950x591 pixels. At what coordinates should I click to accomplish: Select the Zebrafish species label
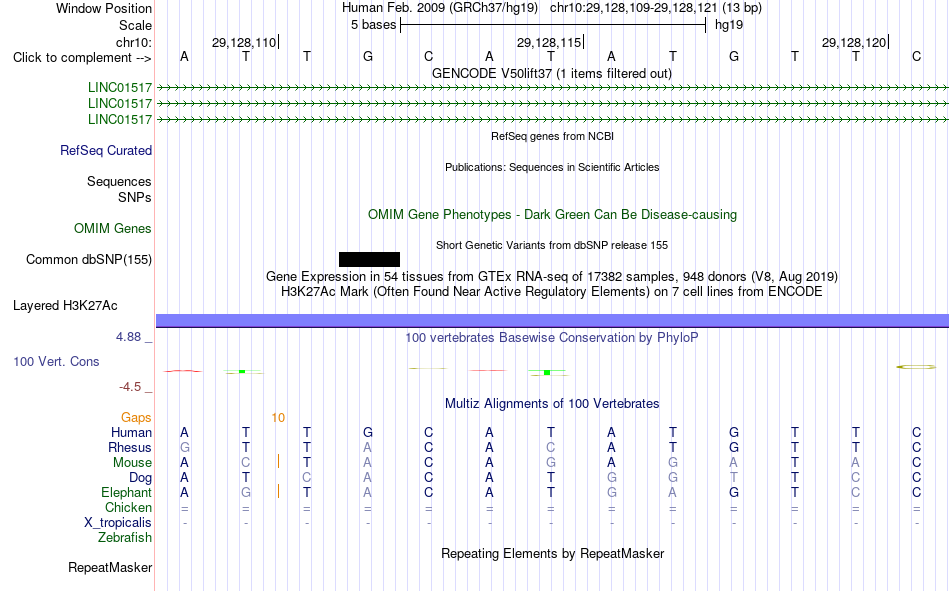tap(125, 538)
